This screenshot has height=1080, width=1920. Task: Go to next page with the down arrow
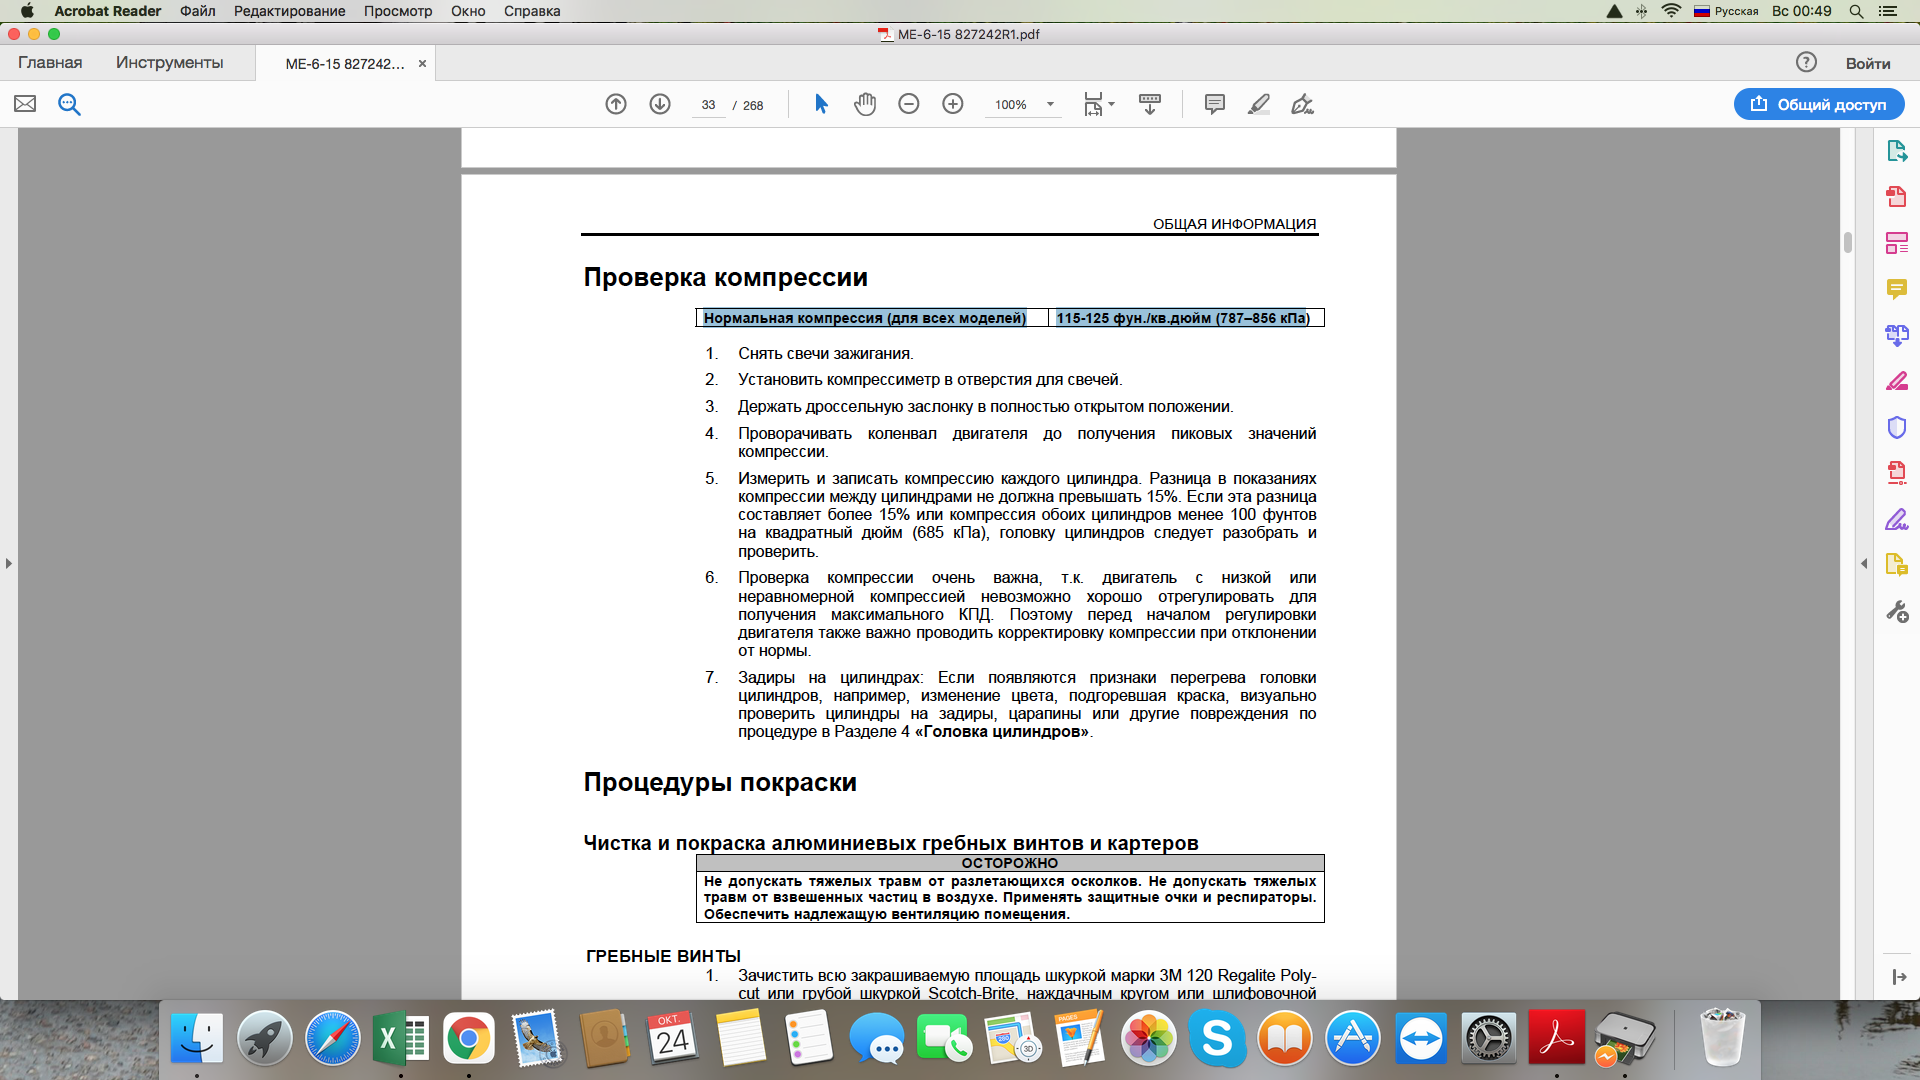point(660,104)
